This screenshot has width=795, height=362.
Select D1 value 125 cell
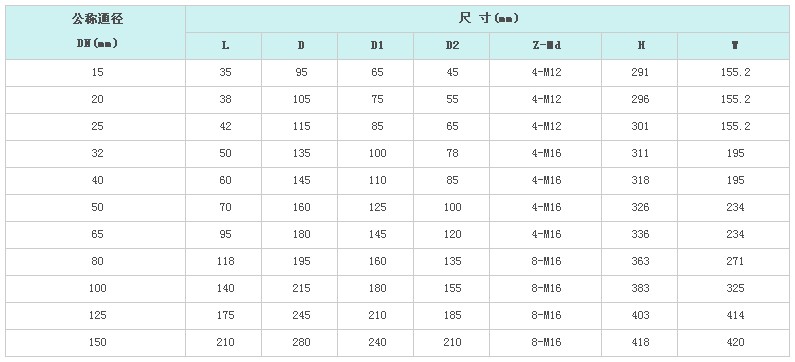pyautogui.click(x=376, y=208)
